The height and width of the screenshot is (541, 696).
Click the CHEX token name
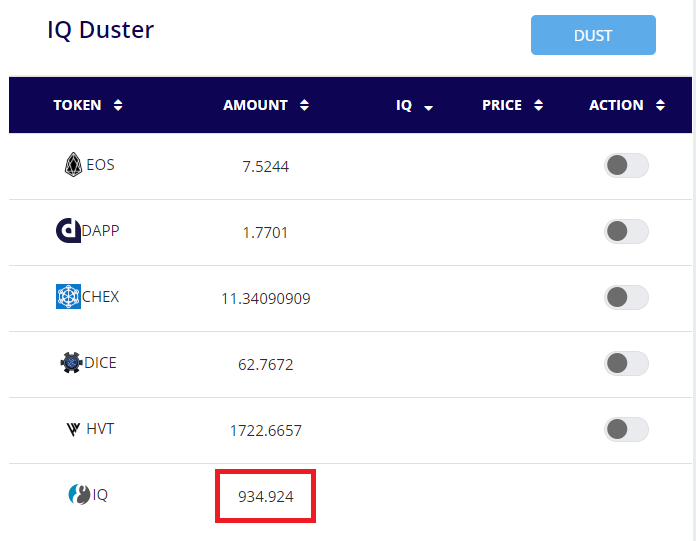click(x=100, y=296)
